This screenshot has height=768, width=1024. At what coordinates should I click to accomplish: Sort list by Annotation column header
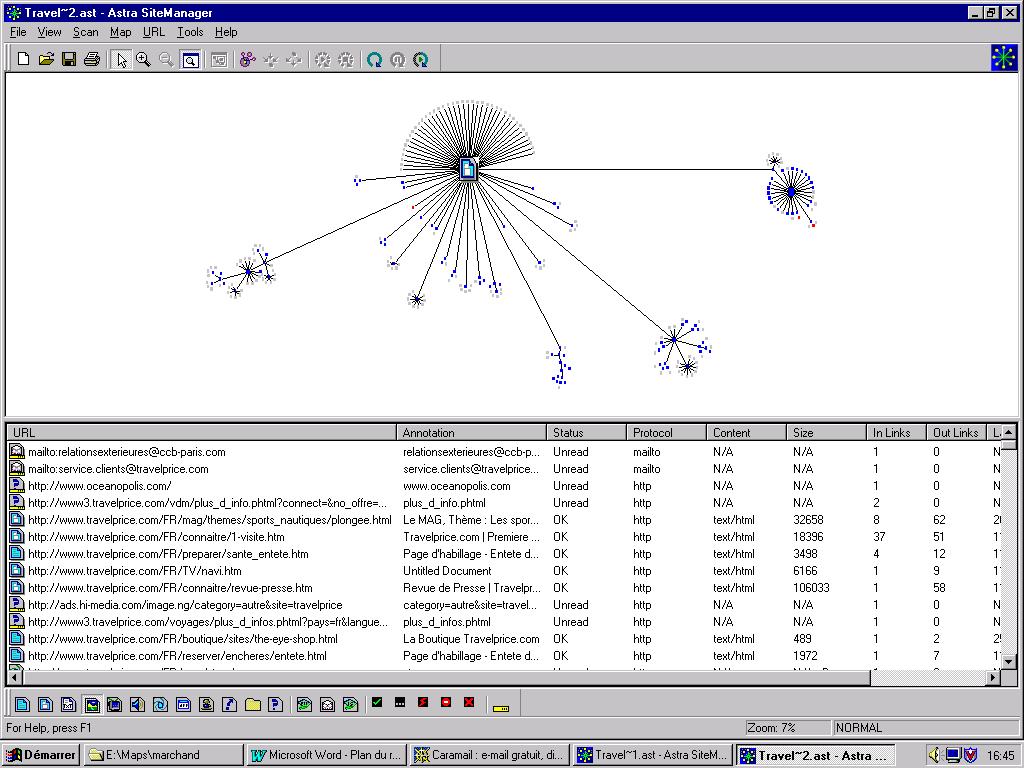pos(471,432)
